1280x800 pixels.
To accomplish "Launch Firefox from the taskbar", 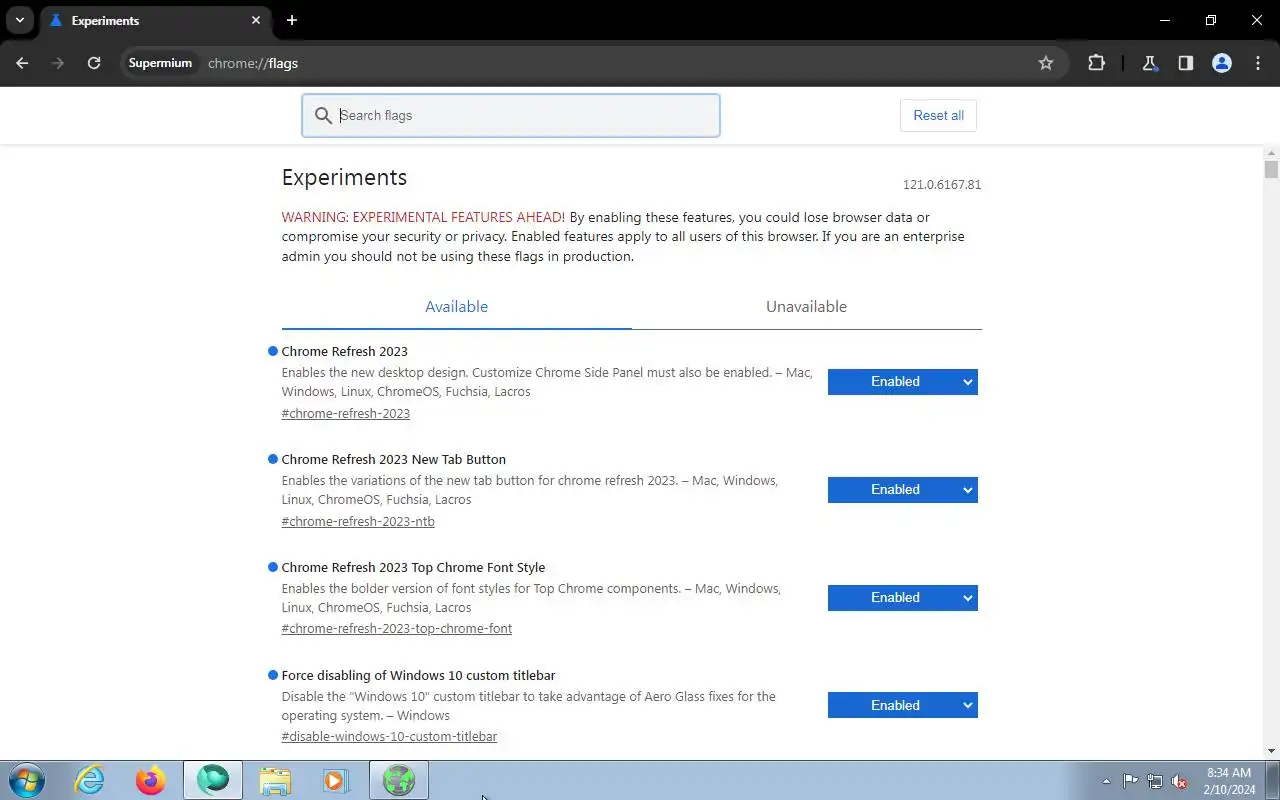I will point(151,780).
